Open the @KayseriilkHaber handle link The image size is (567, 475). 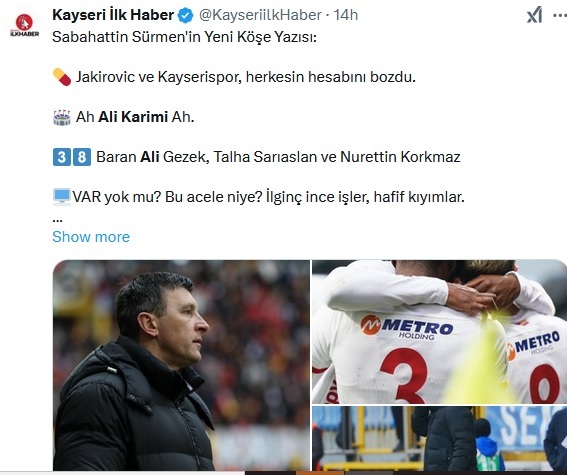(x=260, y=15)
